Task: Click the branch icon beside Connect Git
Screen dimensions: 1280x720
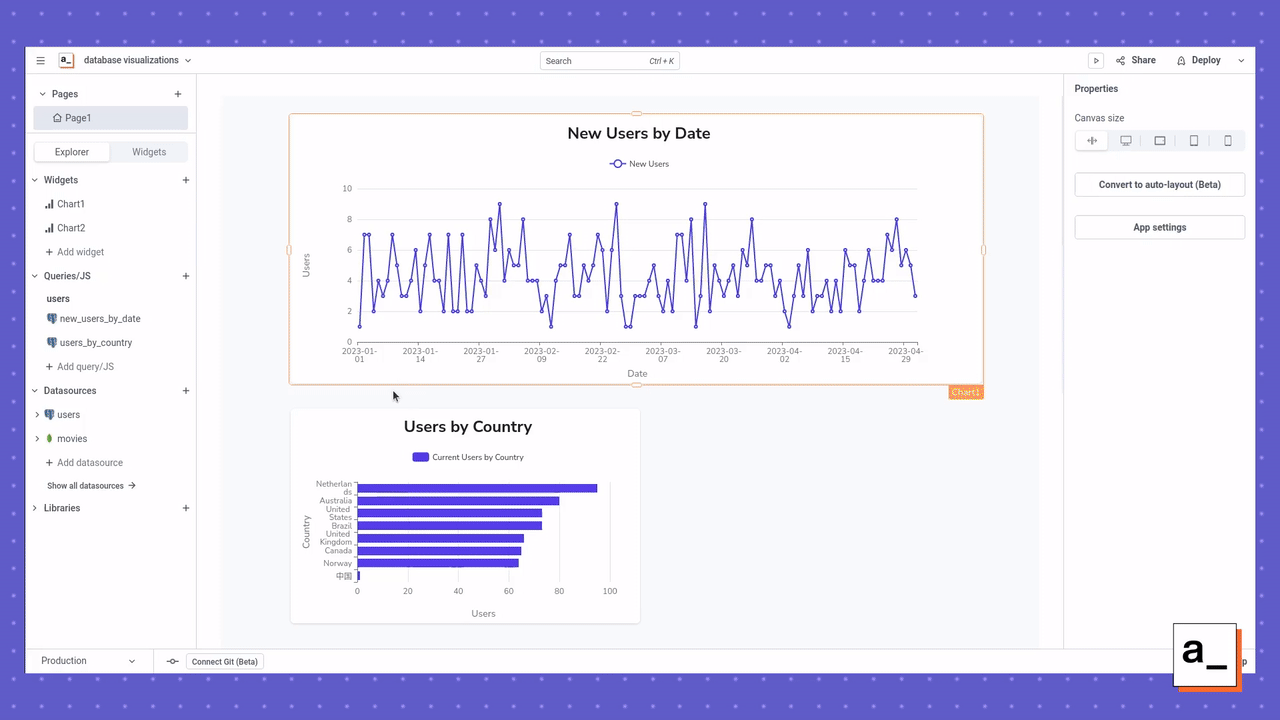Action: click(x=172, y=661)
